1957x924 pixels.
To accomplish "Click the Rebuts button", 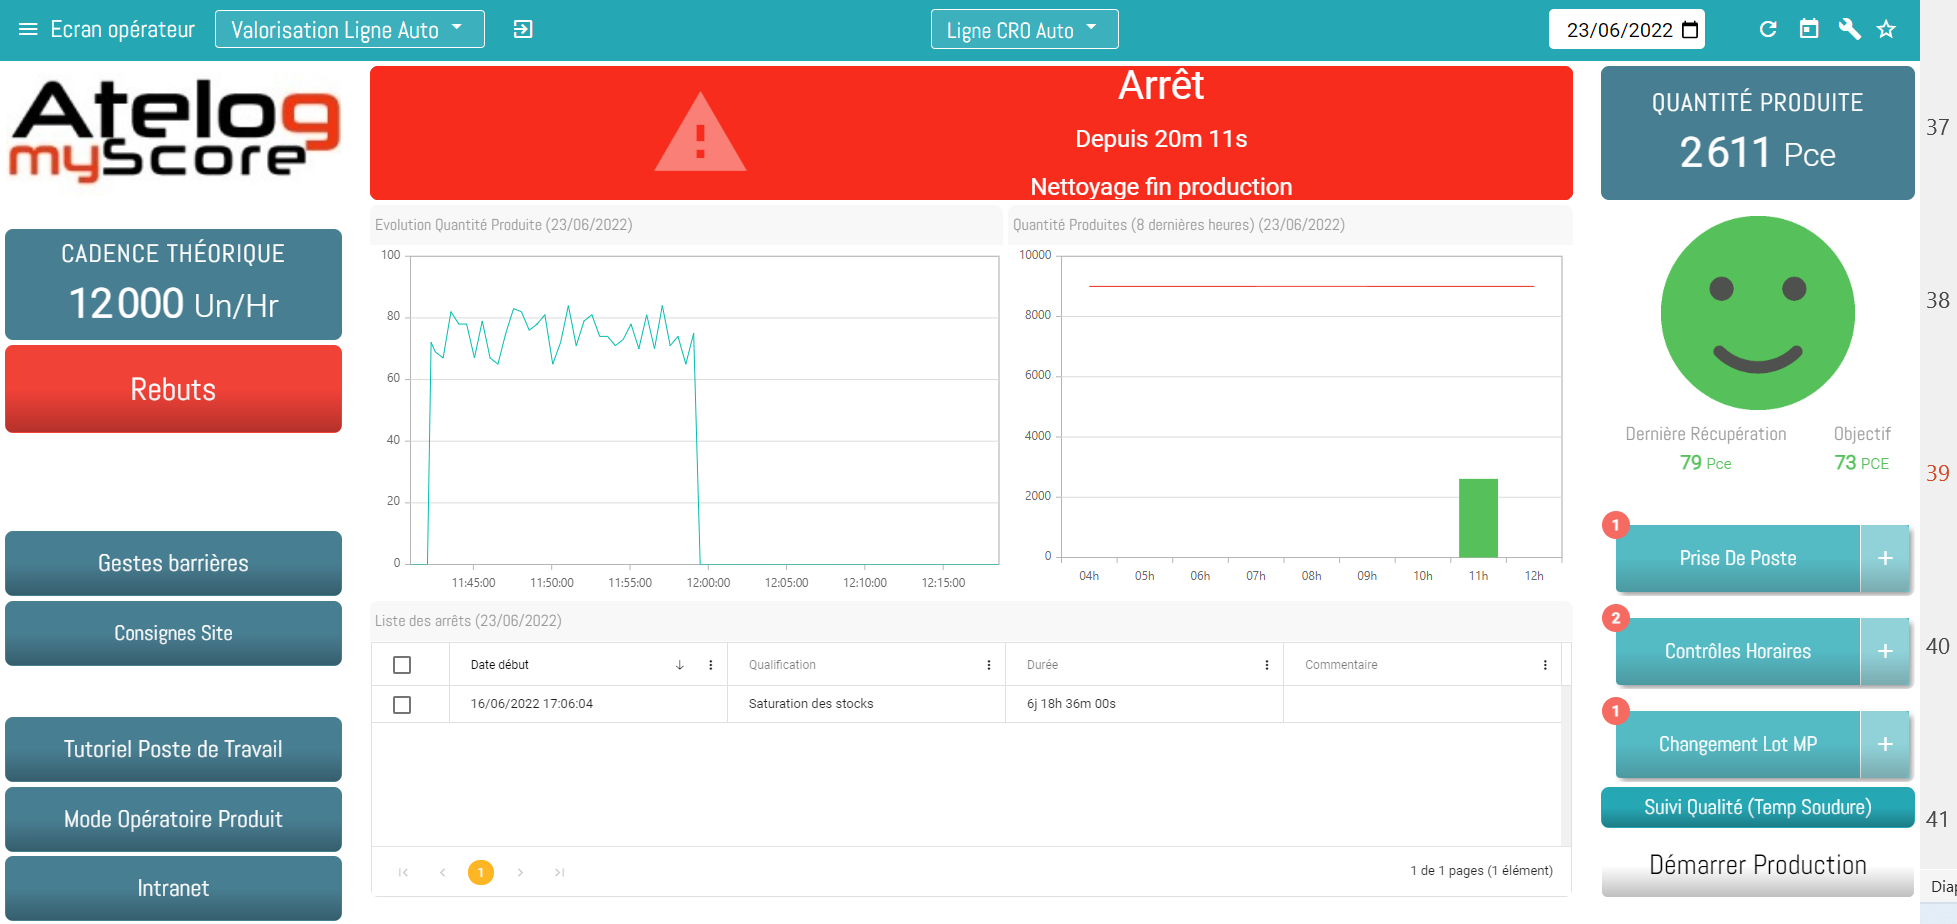I will pyautogui.click(x=173, y=389).
